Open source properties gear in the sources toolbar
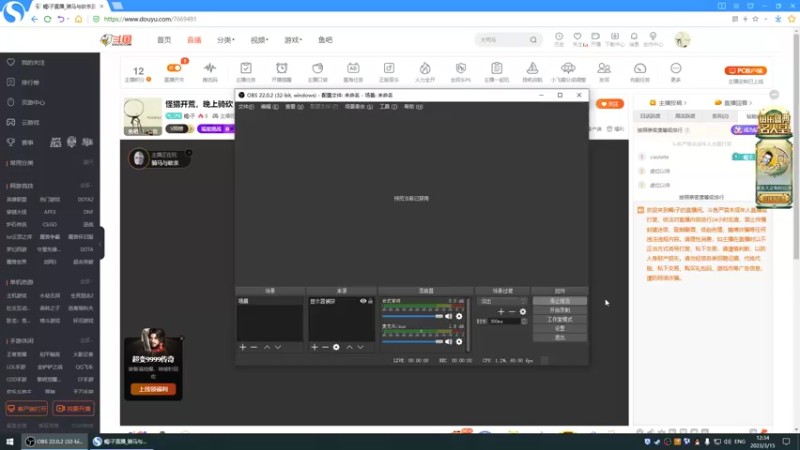Image resolution: width=800 pixels, height=450 pixels. [336, 347]
